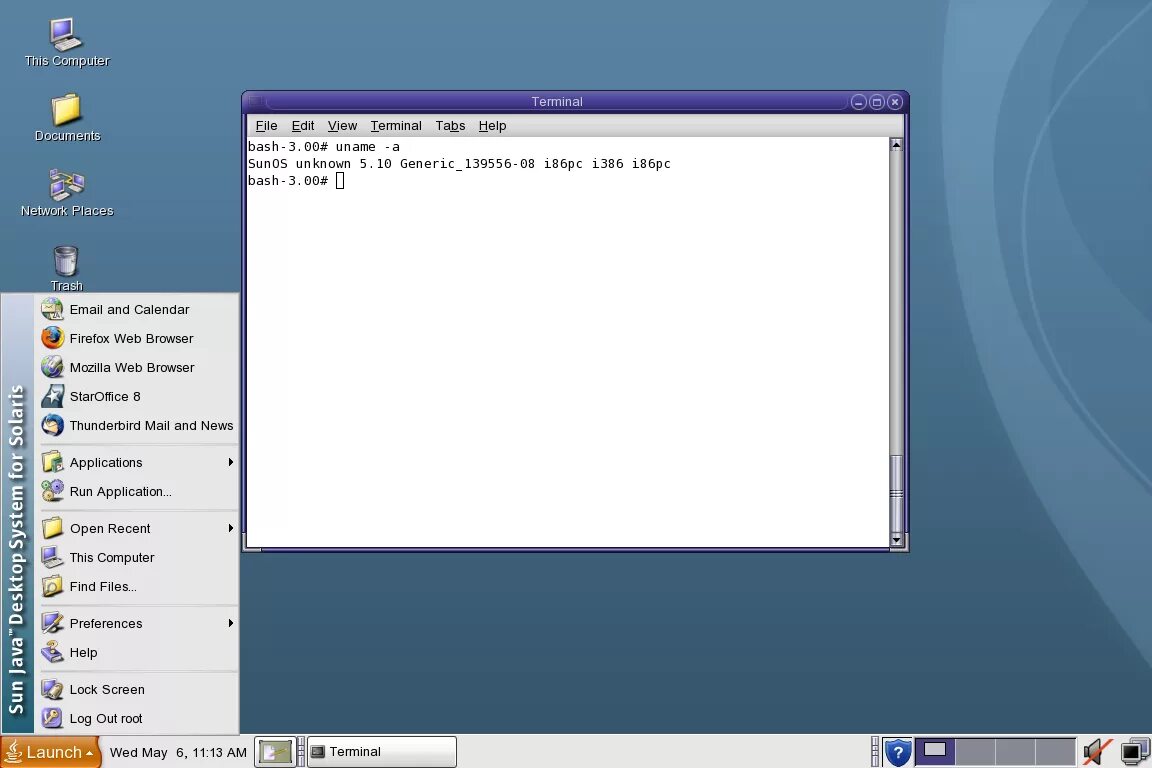Open the Trash desktop icon
This screenshot has width=1152, height=768.
point(66,268)
